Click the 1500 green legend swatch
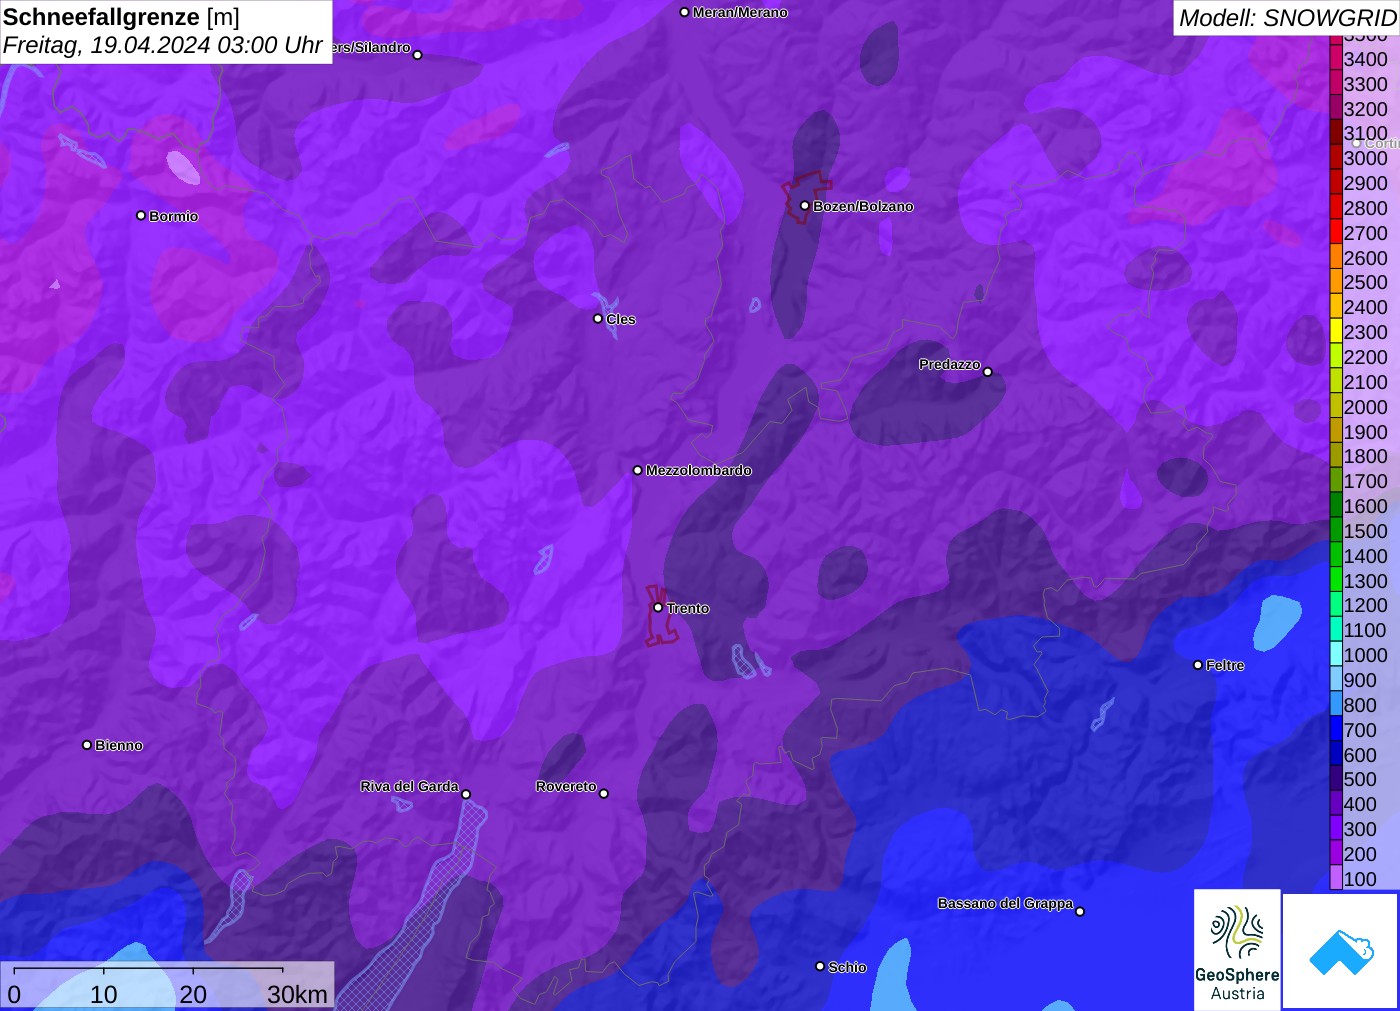Screen dimensions: 1400x1011 [1336, 531]
